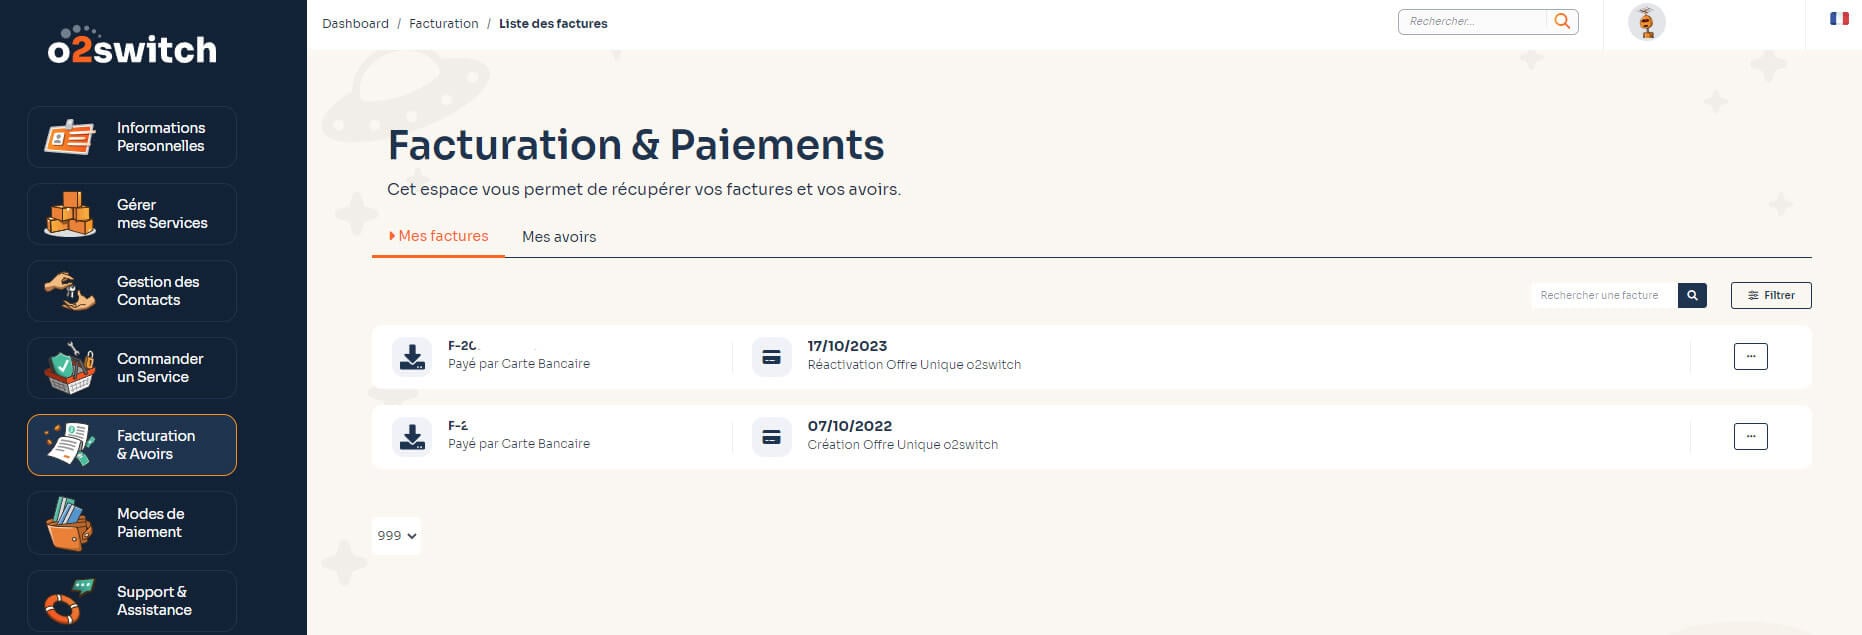Change language via French flag

pos(1839,18)
